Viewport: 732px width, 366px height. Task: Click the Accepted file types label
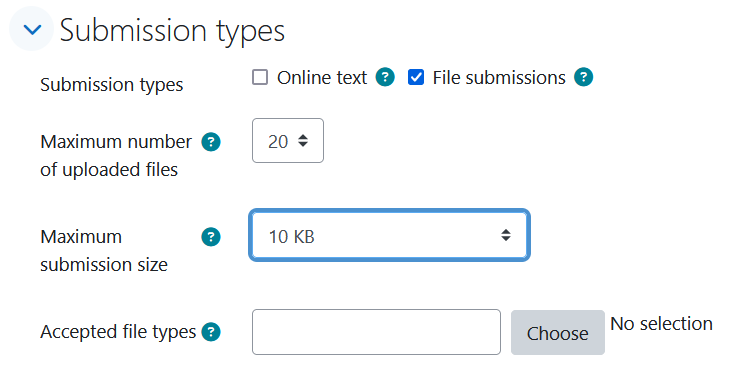(118, 332)
